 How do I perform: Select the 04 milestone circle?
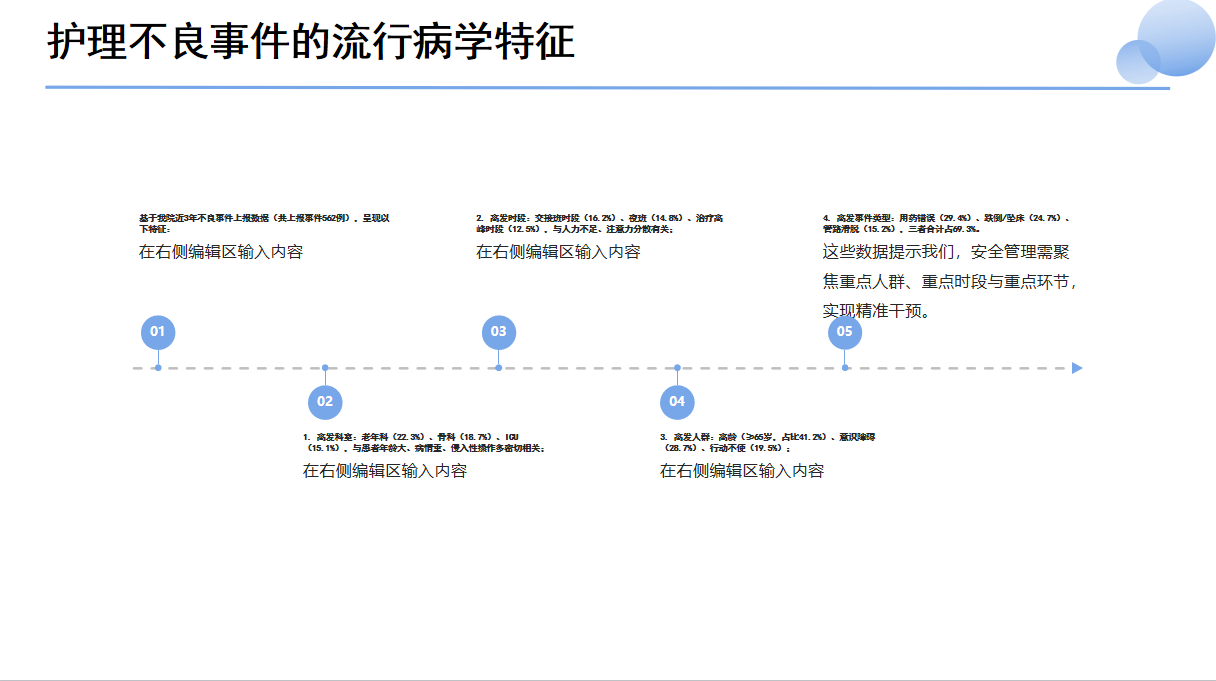coord(676,401)
